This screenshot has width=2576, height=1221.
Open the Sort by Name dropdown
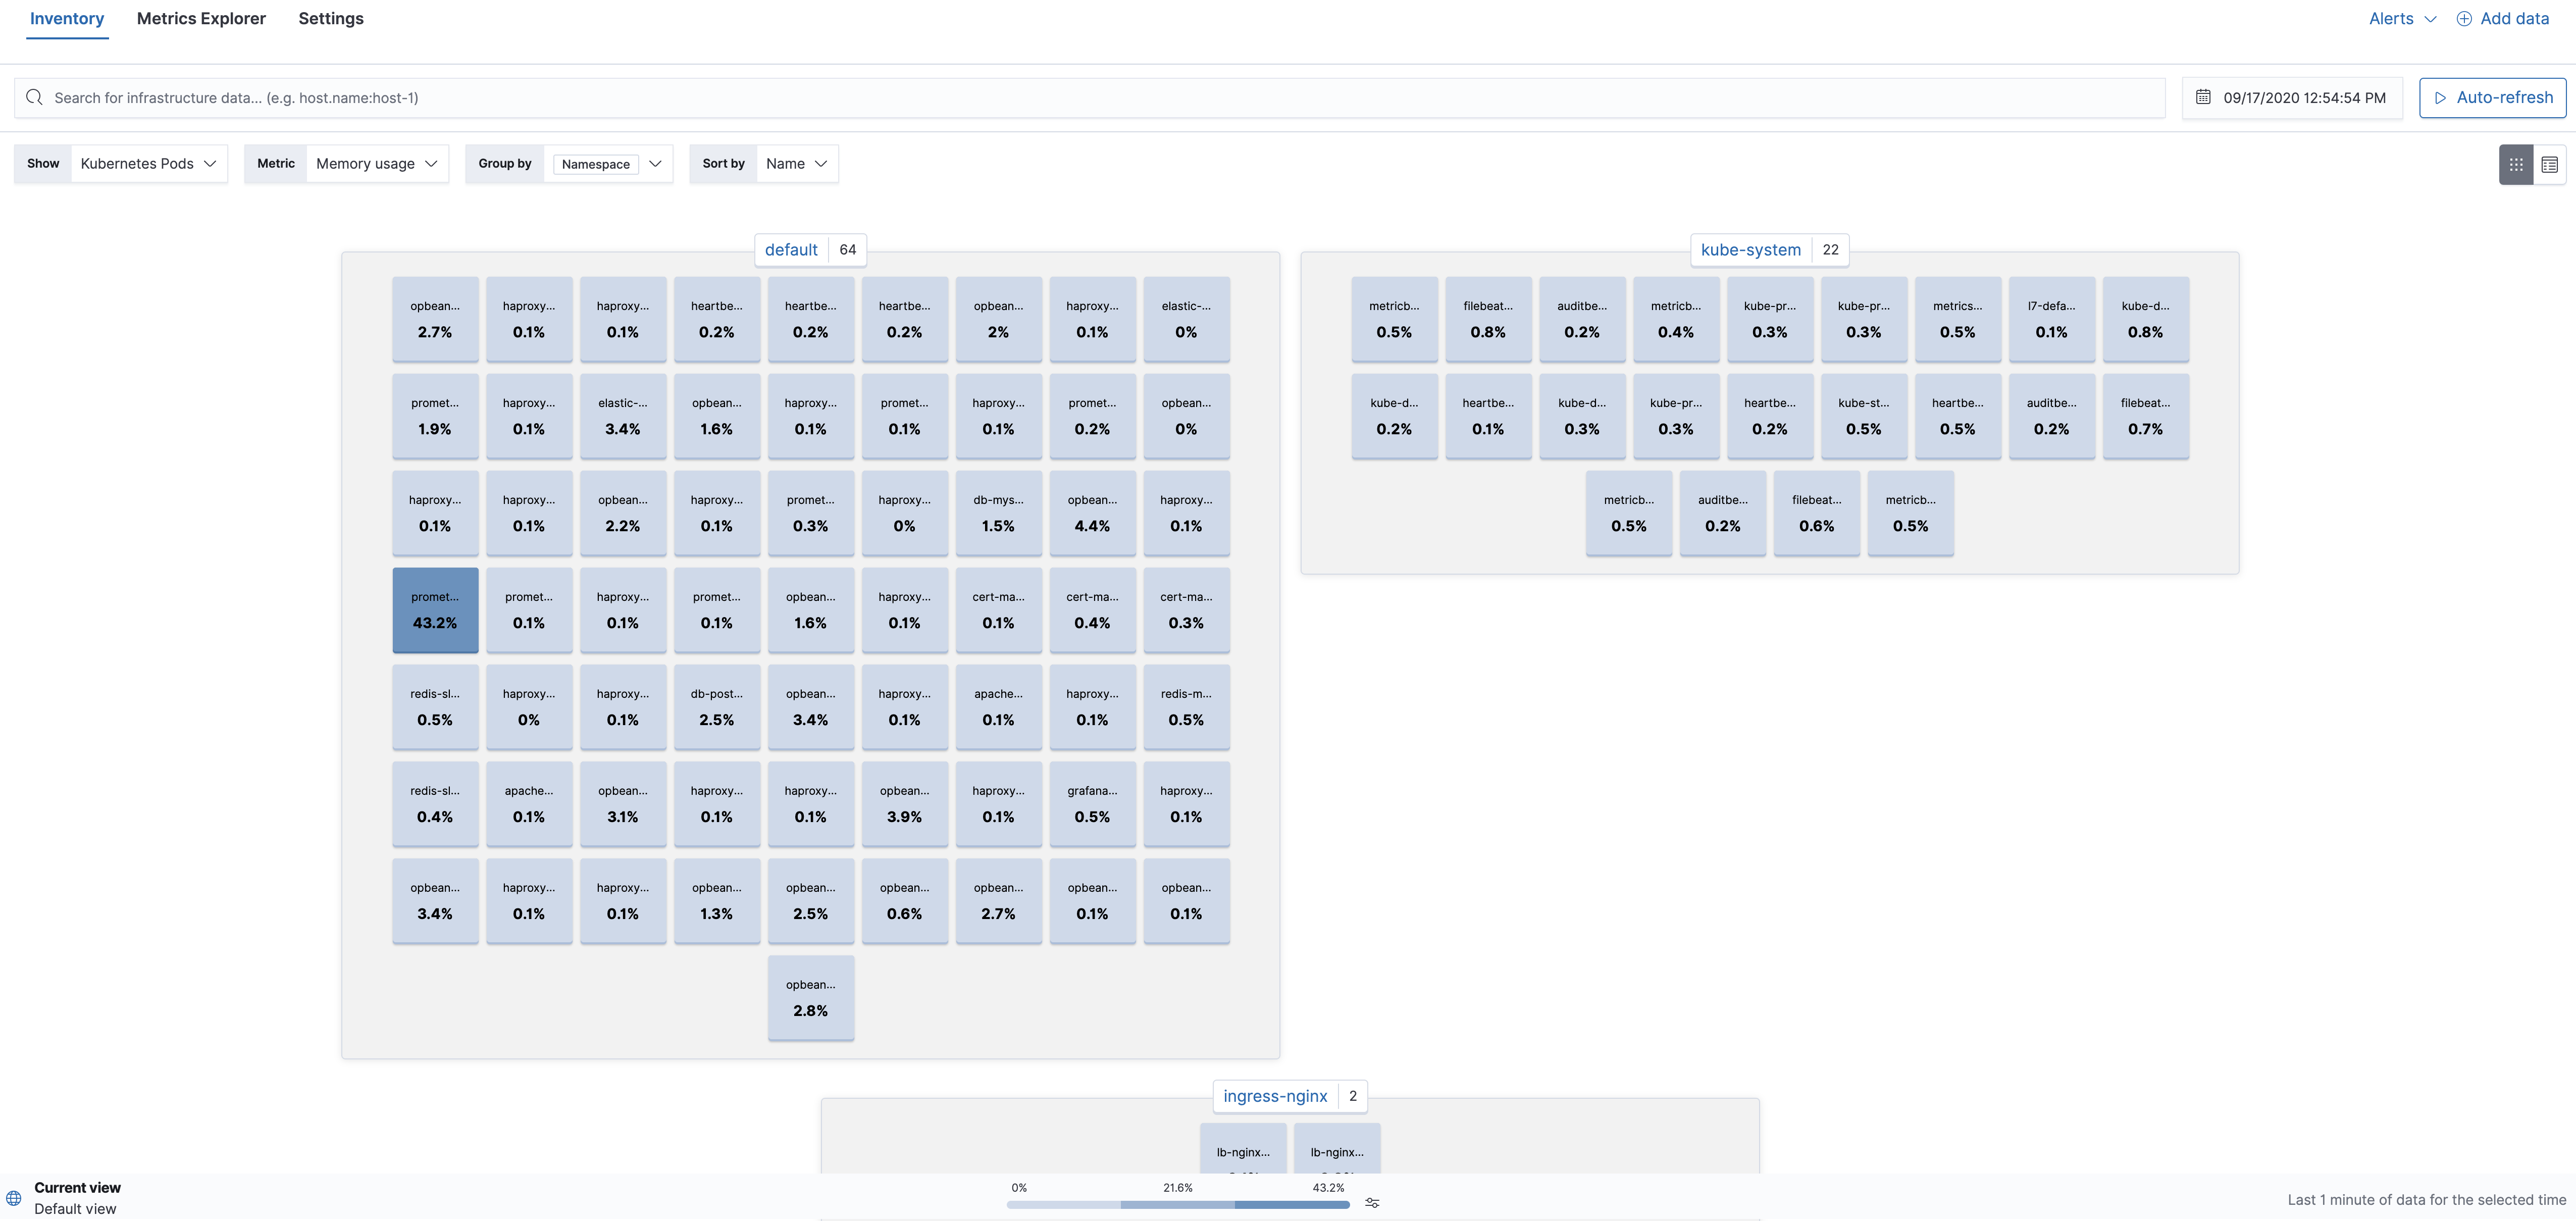click(796, 163)
